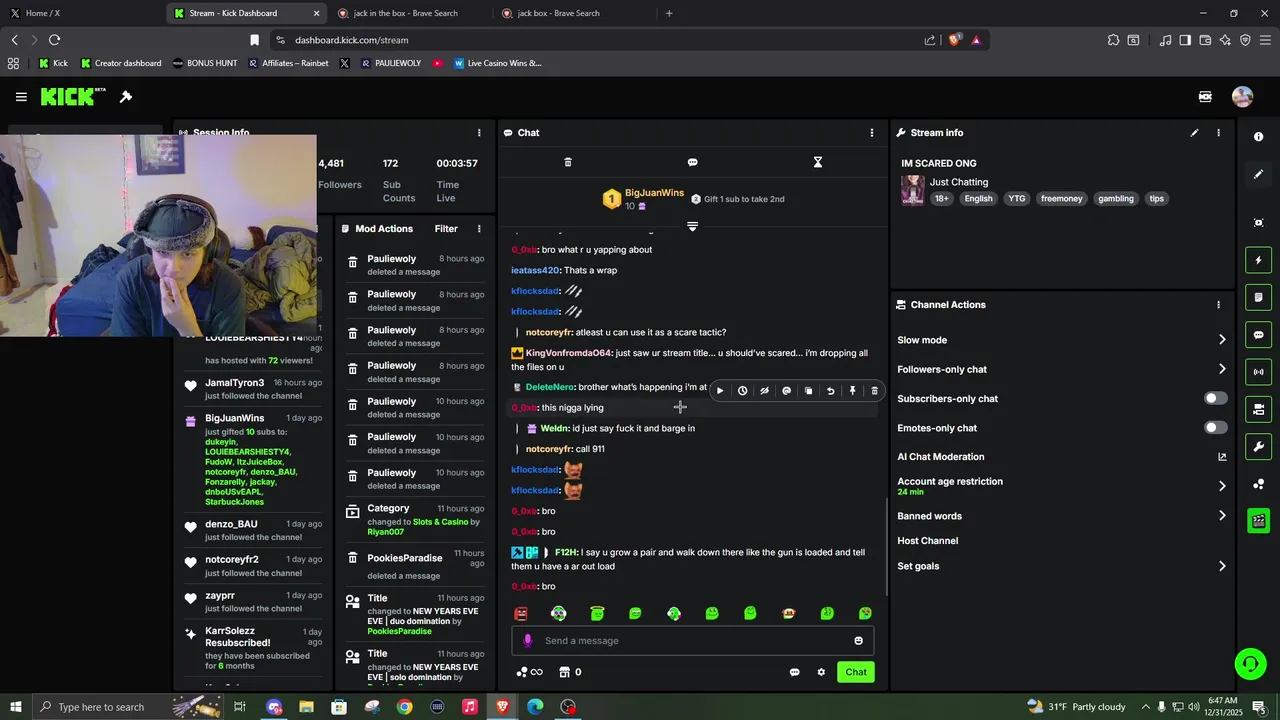Open Creator dashboard bookmark
The image size is (1280, 720).
120,63
